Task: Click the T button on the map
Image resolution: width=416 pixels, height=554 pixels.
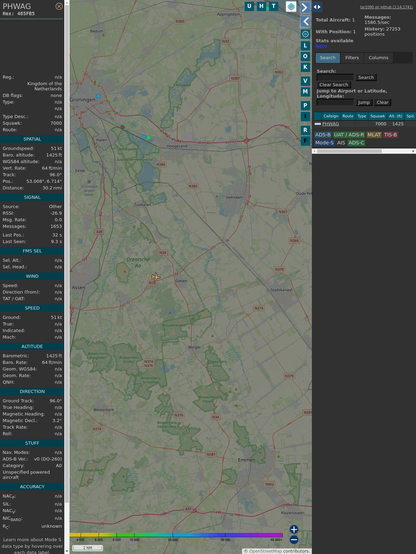Action: [273, 6]
